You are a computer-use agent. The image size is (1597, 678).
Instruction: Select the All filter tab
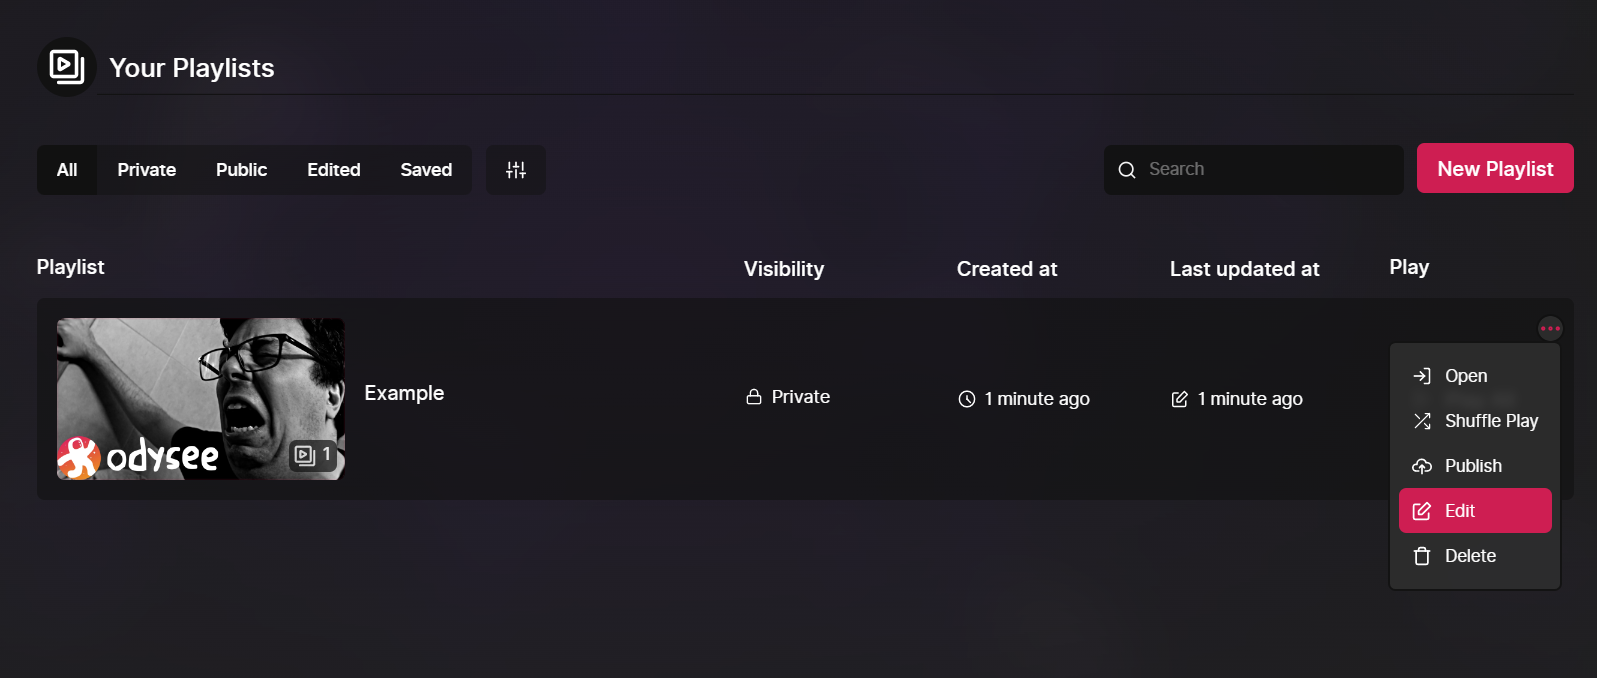[x=67, y=170]
